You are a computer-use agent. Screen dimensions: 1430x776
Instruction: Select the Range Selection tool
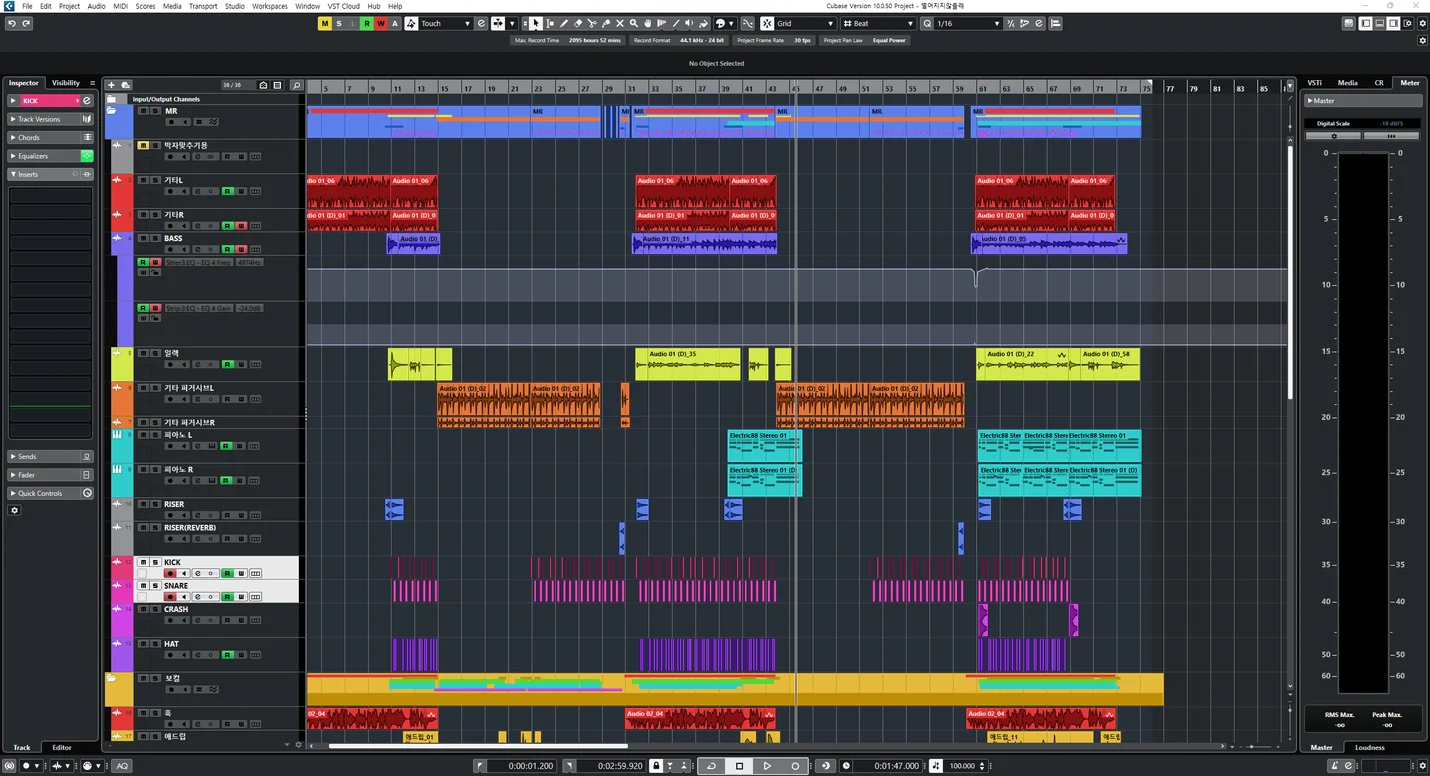550,23
